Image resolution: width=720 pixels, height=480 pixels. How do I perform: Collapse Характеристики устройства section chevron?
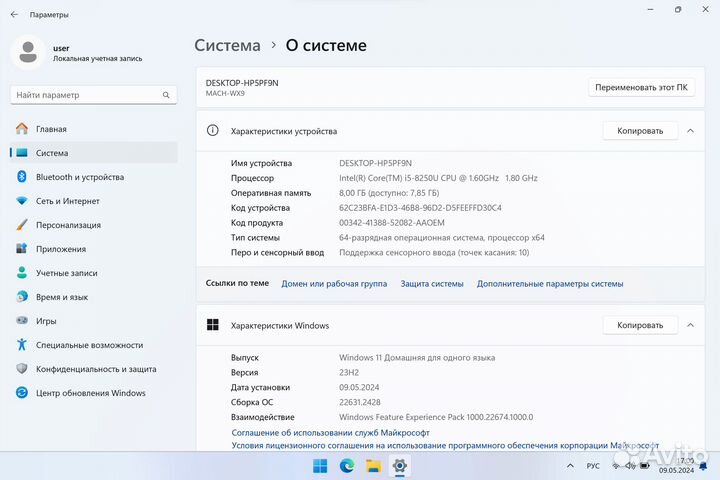[690, 131]
